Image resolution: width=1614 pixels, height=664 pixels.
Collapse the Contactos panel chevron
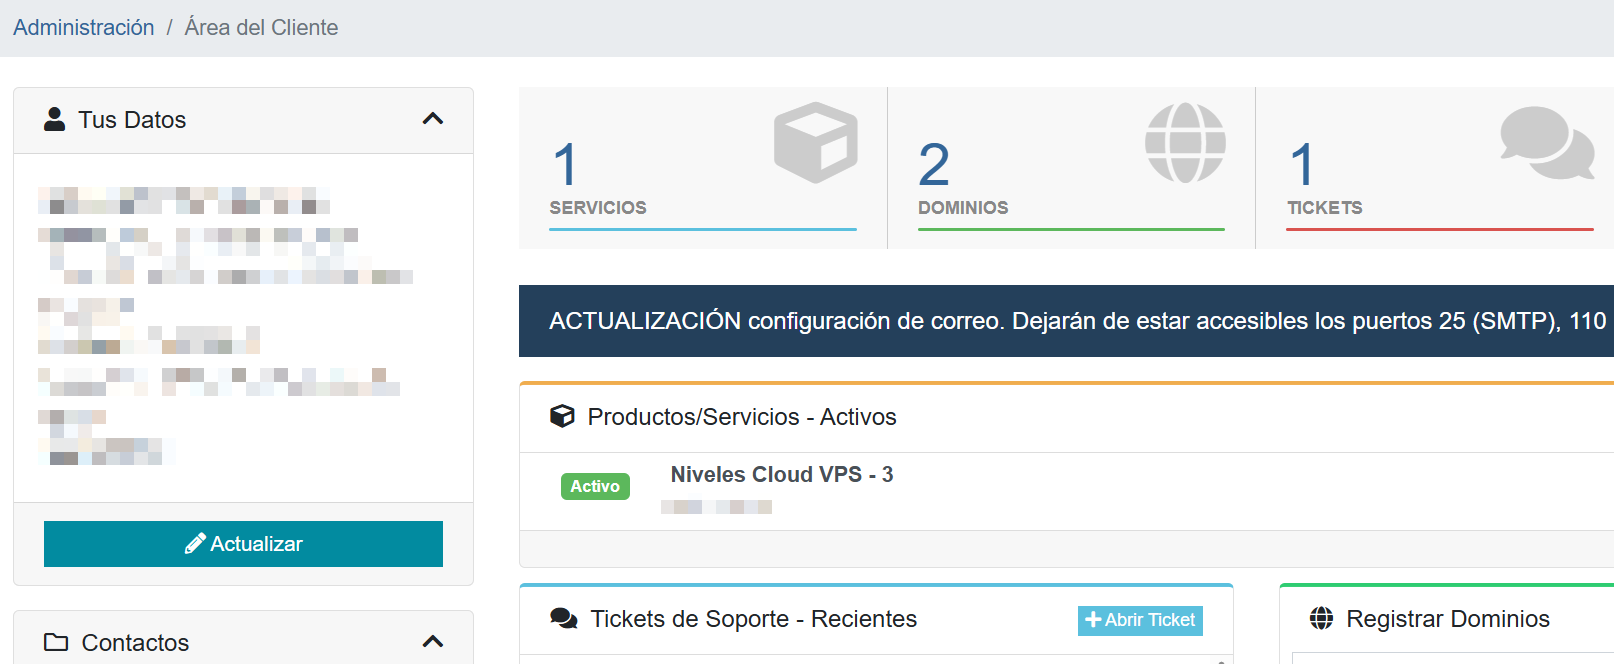click(432, 642)
